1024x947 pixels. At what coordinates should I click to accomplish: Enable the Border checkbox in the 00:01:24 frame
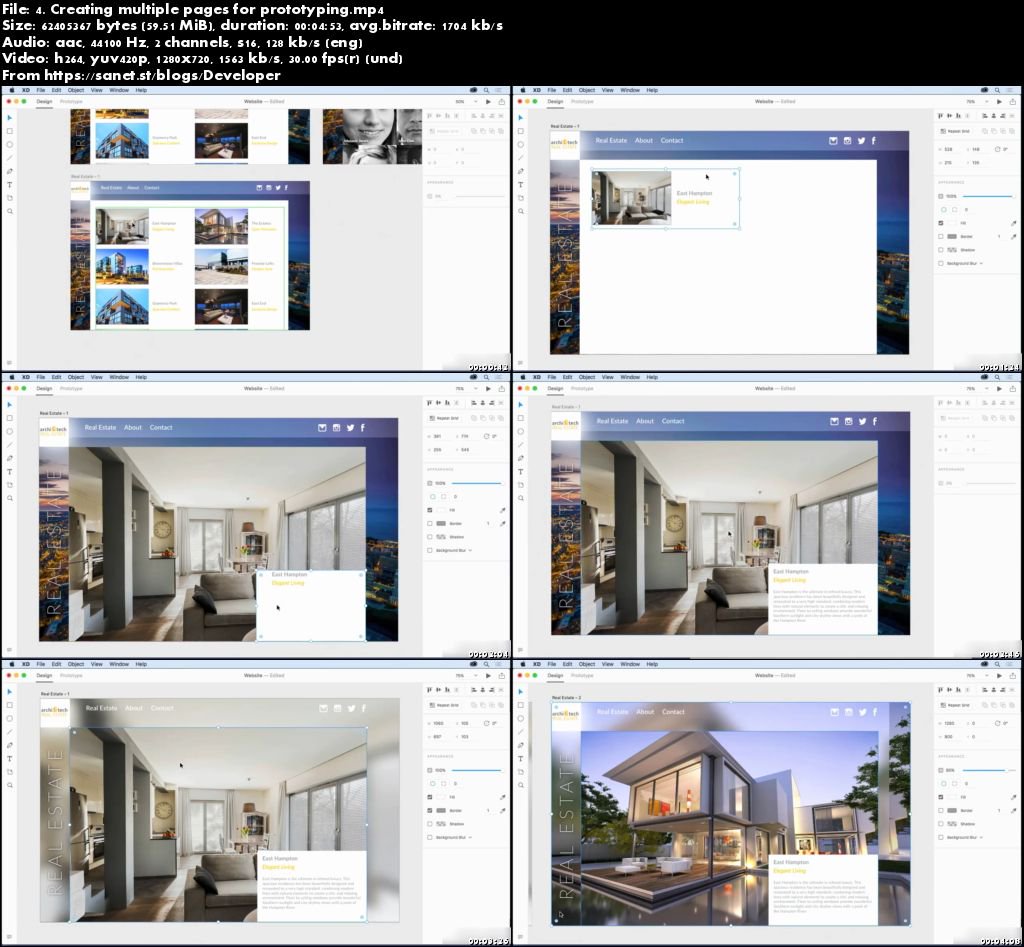941,236
